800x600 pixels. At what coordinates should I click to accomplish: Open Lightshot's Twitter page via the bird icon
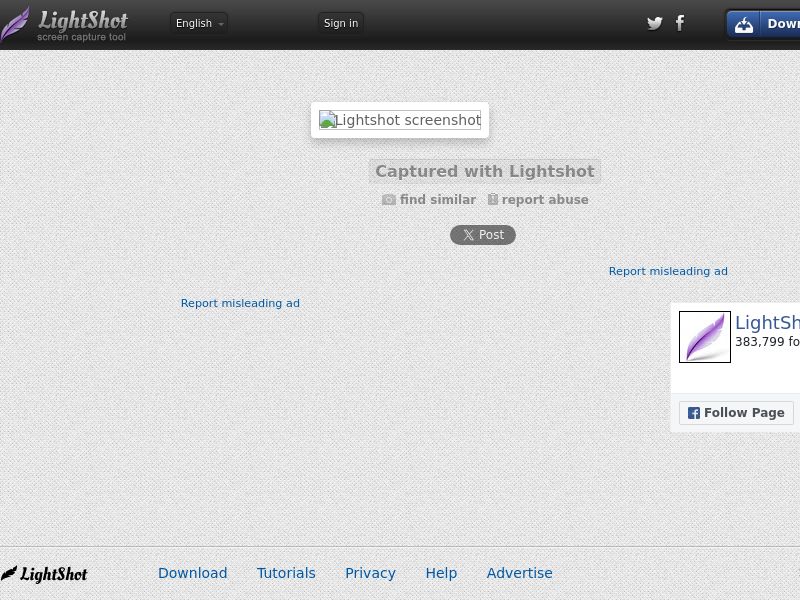[655, 23]
